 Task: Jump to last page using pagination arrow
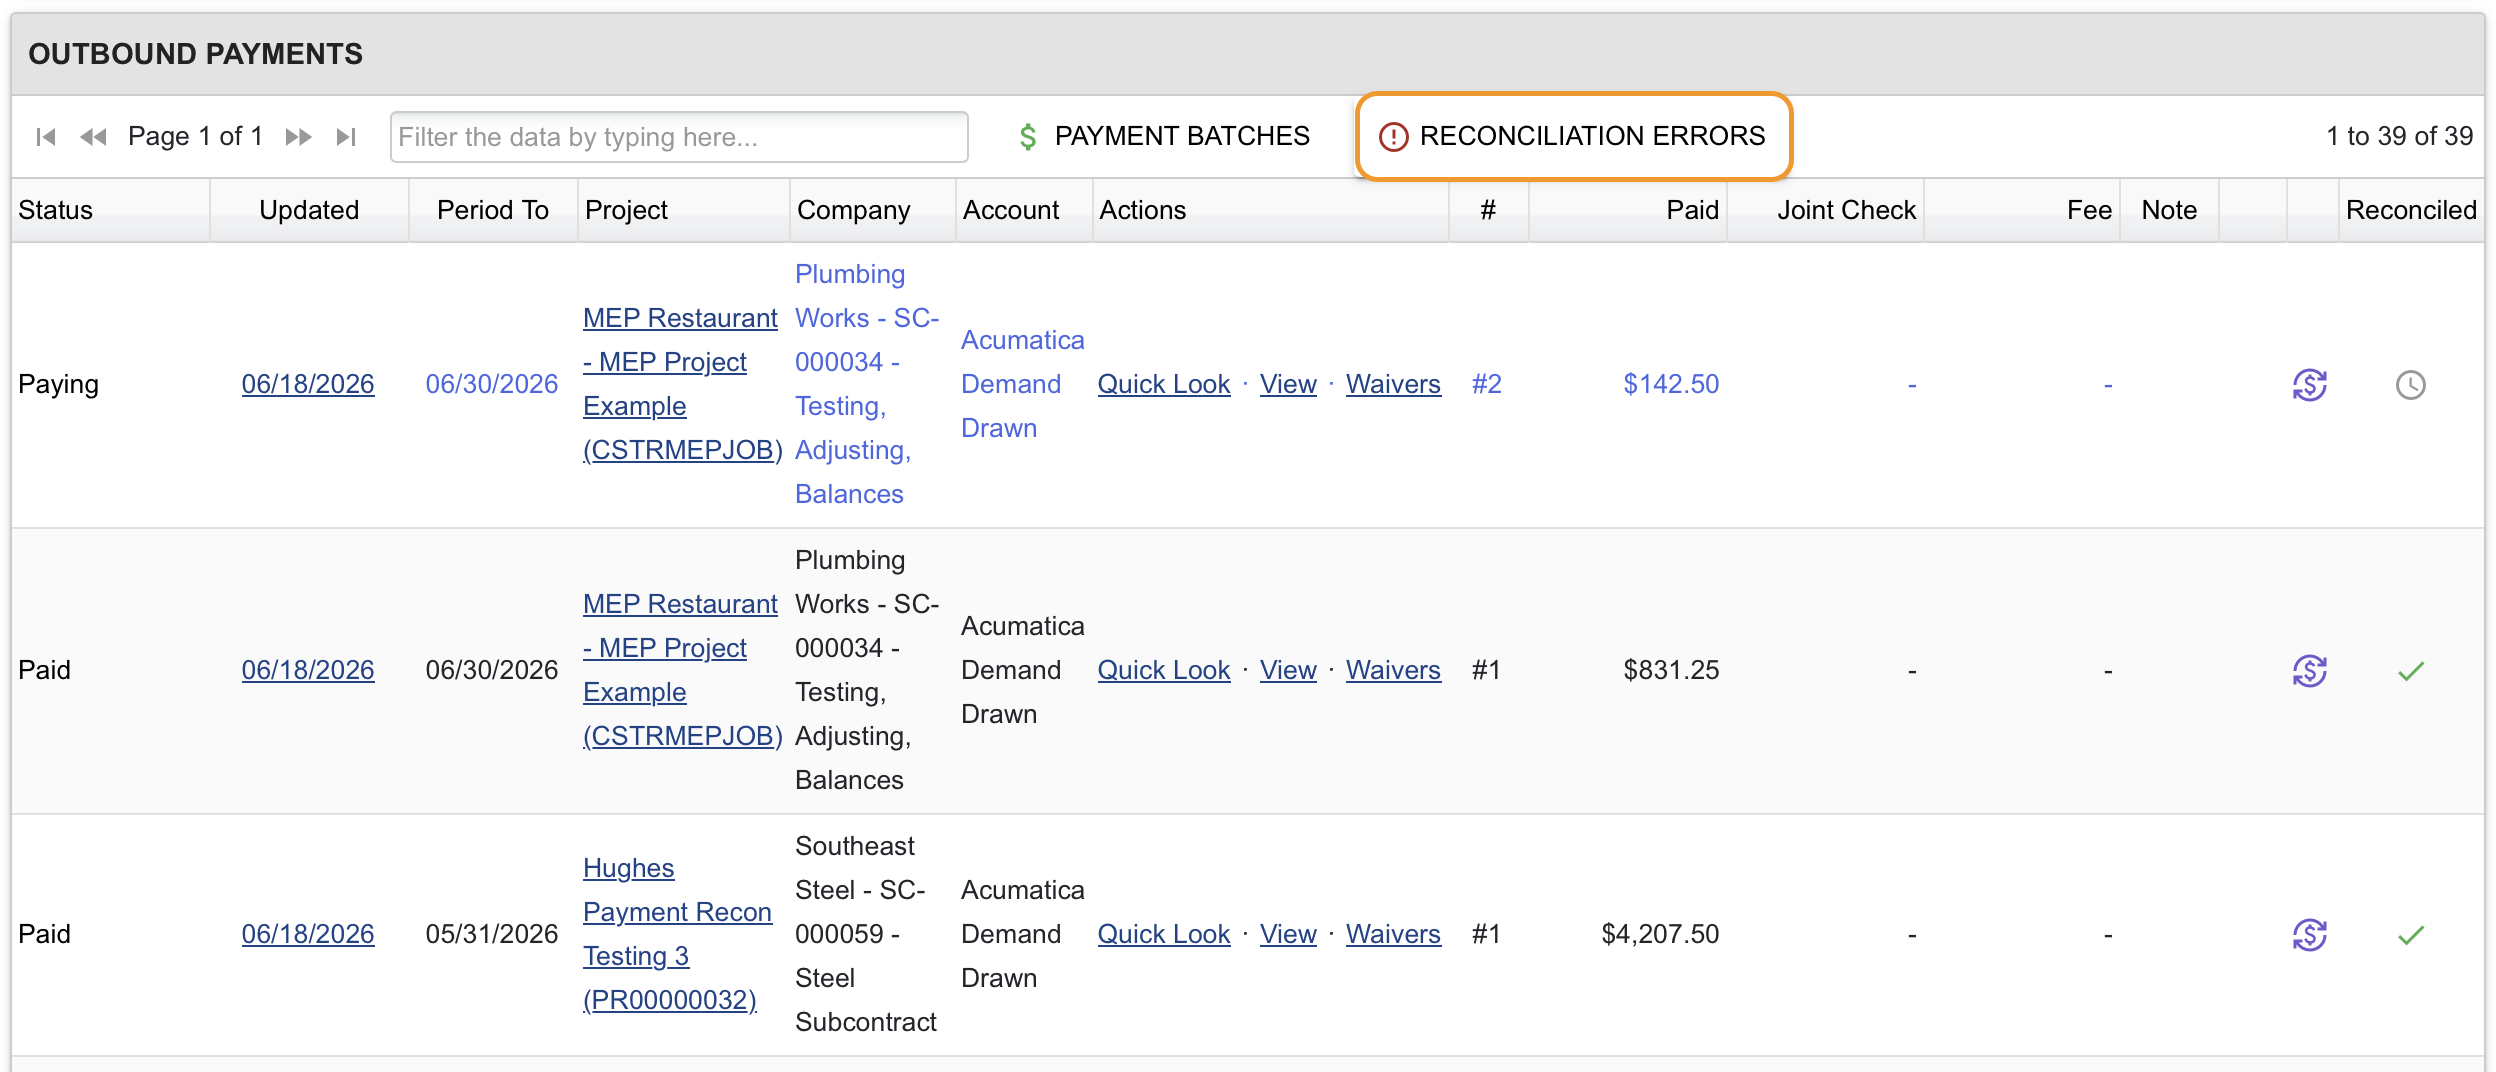tap(346, 137)
